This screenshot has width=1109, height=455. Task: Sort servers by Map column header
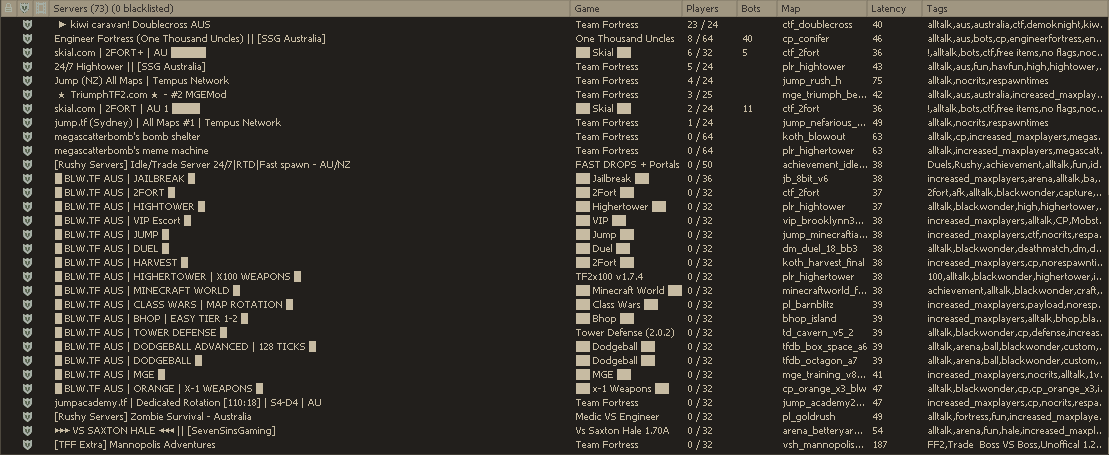click(823, 8)
